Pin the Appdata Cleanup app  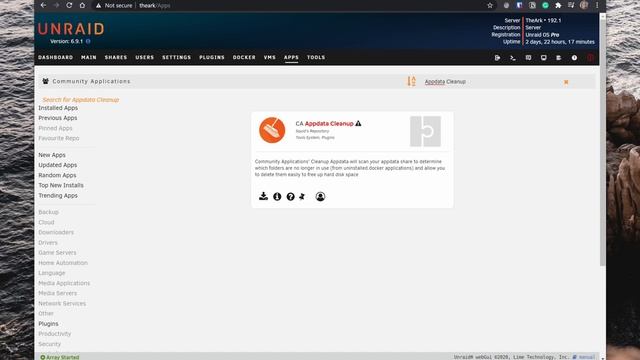302,197
